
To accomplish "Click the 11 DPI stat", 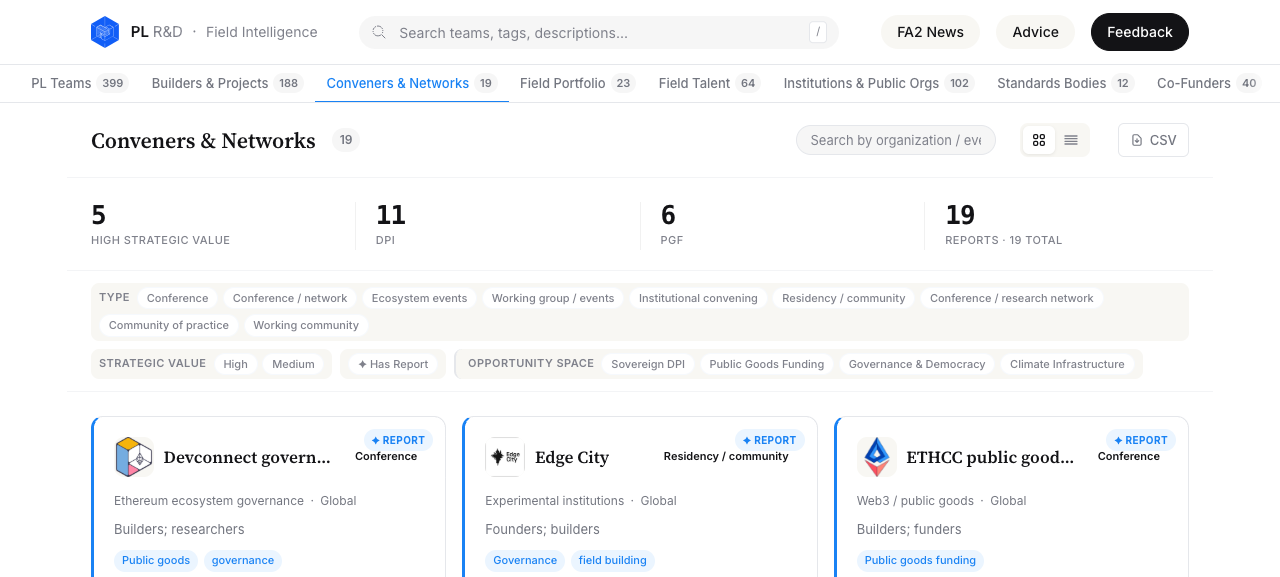I will coord(391,224).
